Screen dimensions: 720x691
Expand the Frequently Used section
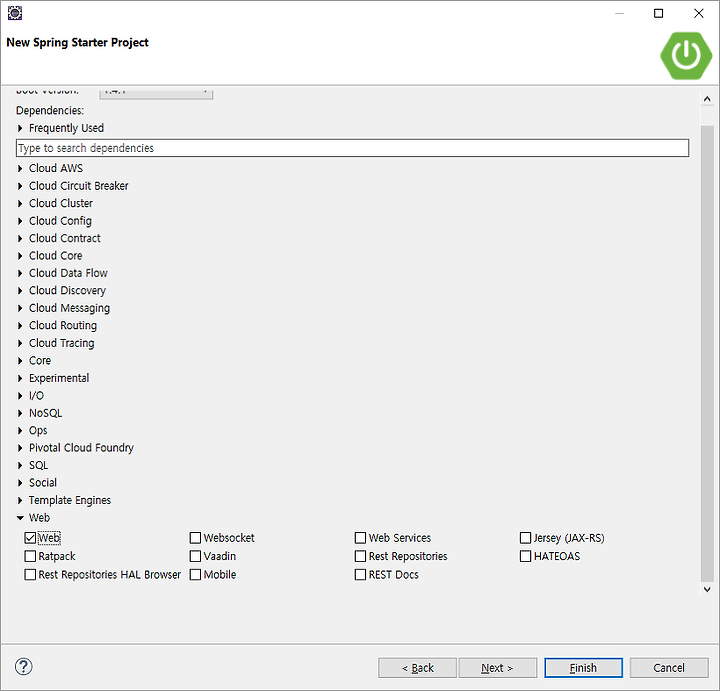[x=20, y=128]
